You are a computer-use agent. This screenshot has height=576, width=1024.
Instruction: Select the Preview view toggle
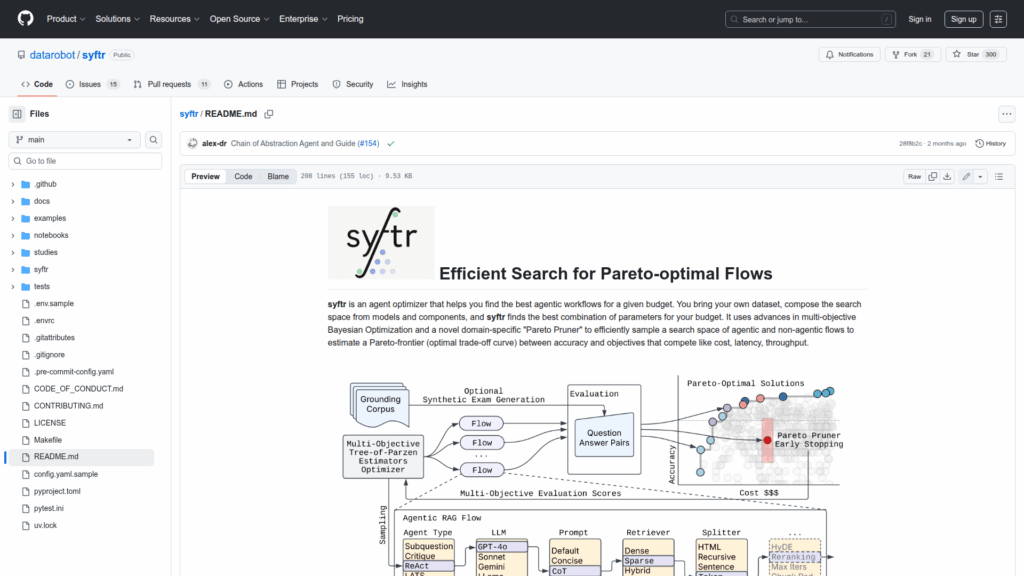206,176
